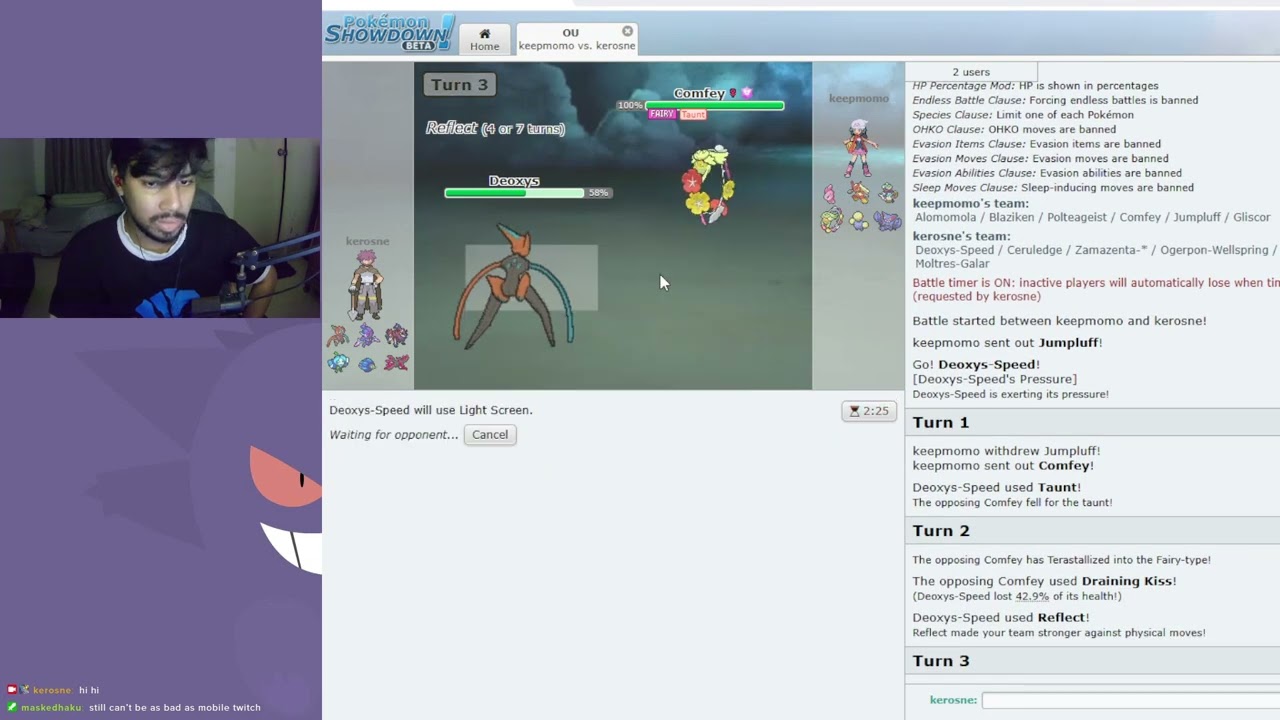
Task: Click maskedhaku's chat message in overlay
Action: click(135, 708)
